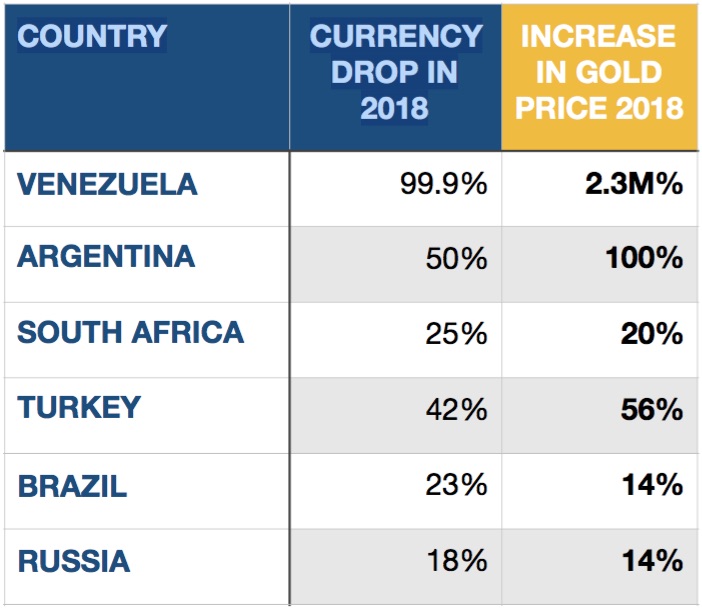Click the COUNTRY column header
702x612 pixels.
[x=92, y=38]
